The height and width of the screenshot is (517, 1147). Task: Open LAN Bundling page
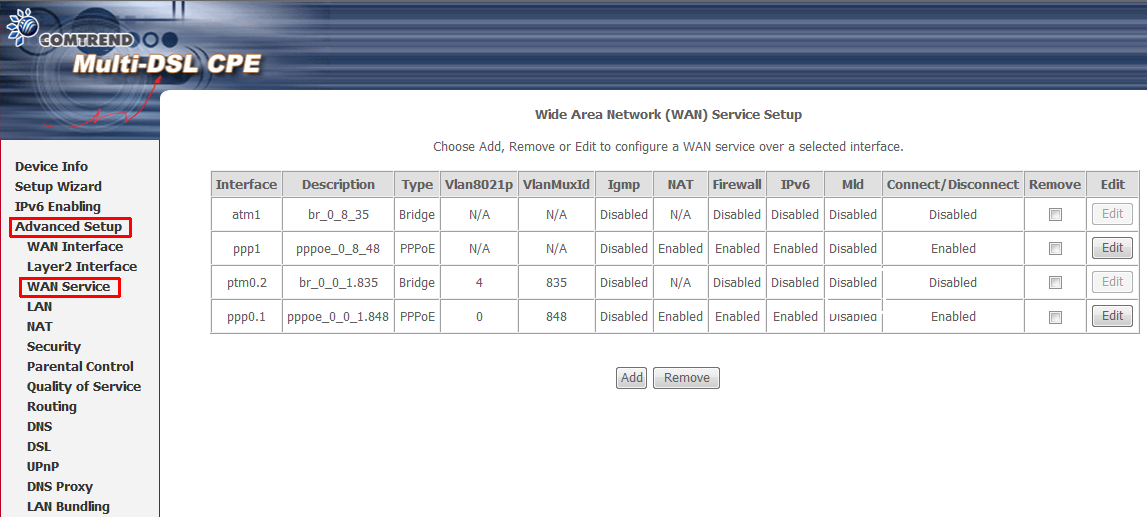68,507
